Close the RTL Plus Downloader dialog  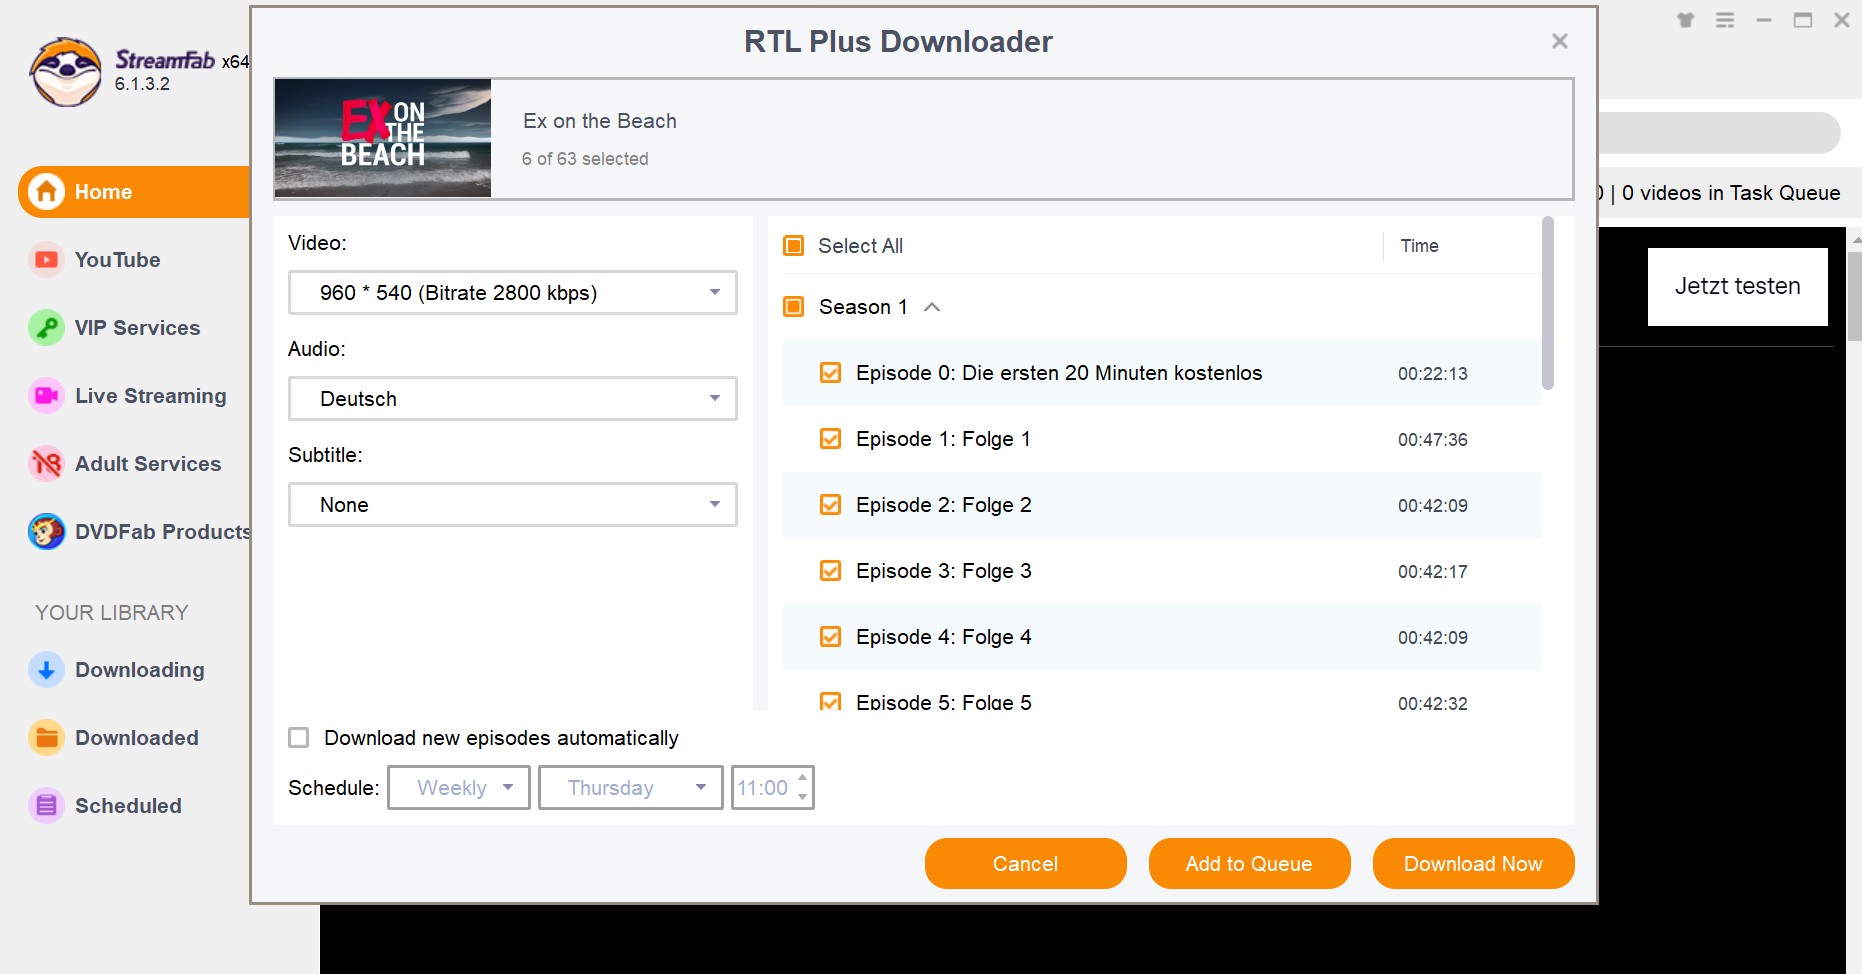(x=1560, y=41)
